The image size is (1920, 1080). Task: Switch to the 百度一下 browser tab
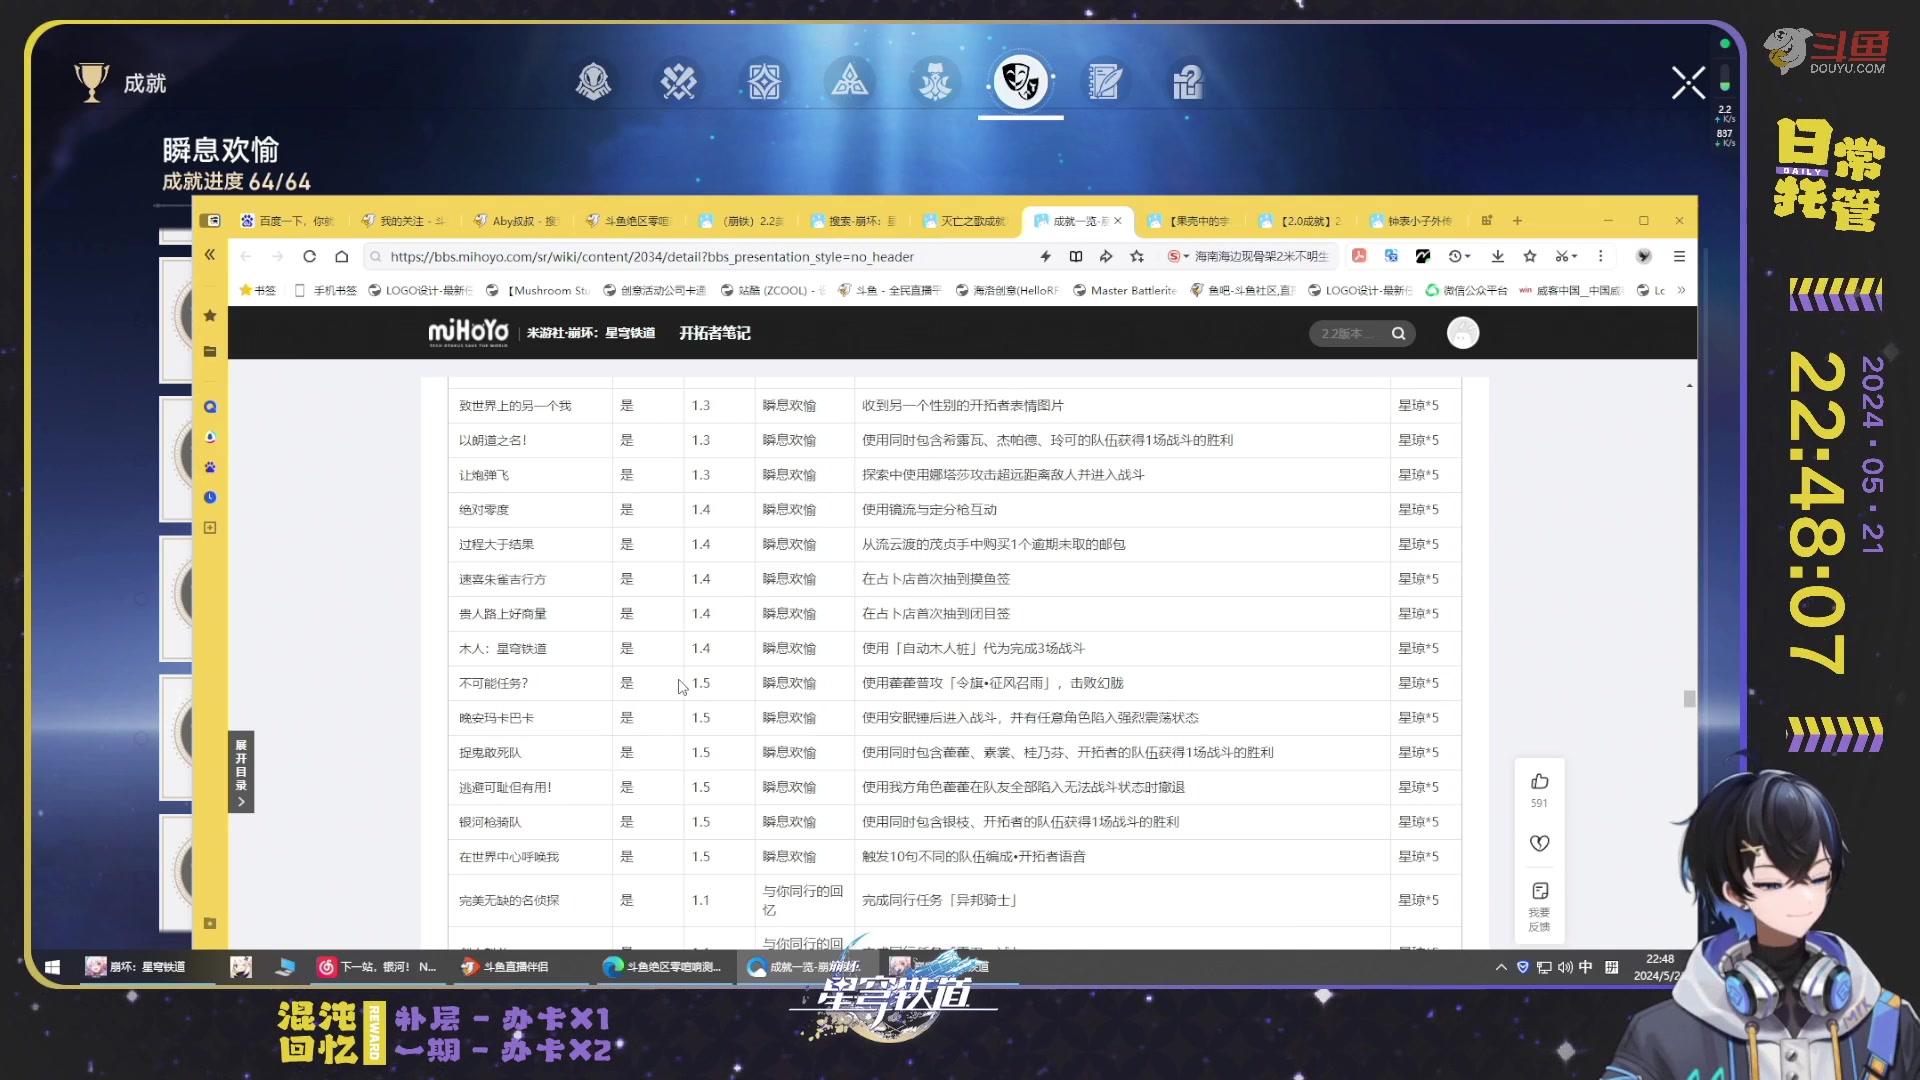tap(288, 221)
